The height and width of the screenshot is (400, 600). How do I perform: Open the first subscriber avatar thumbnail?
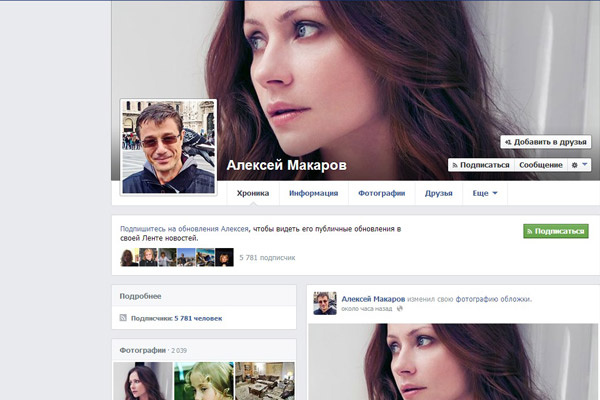click(129, 257)
